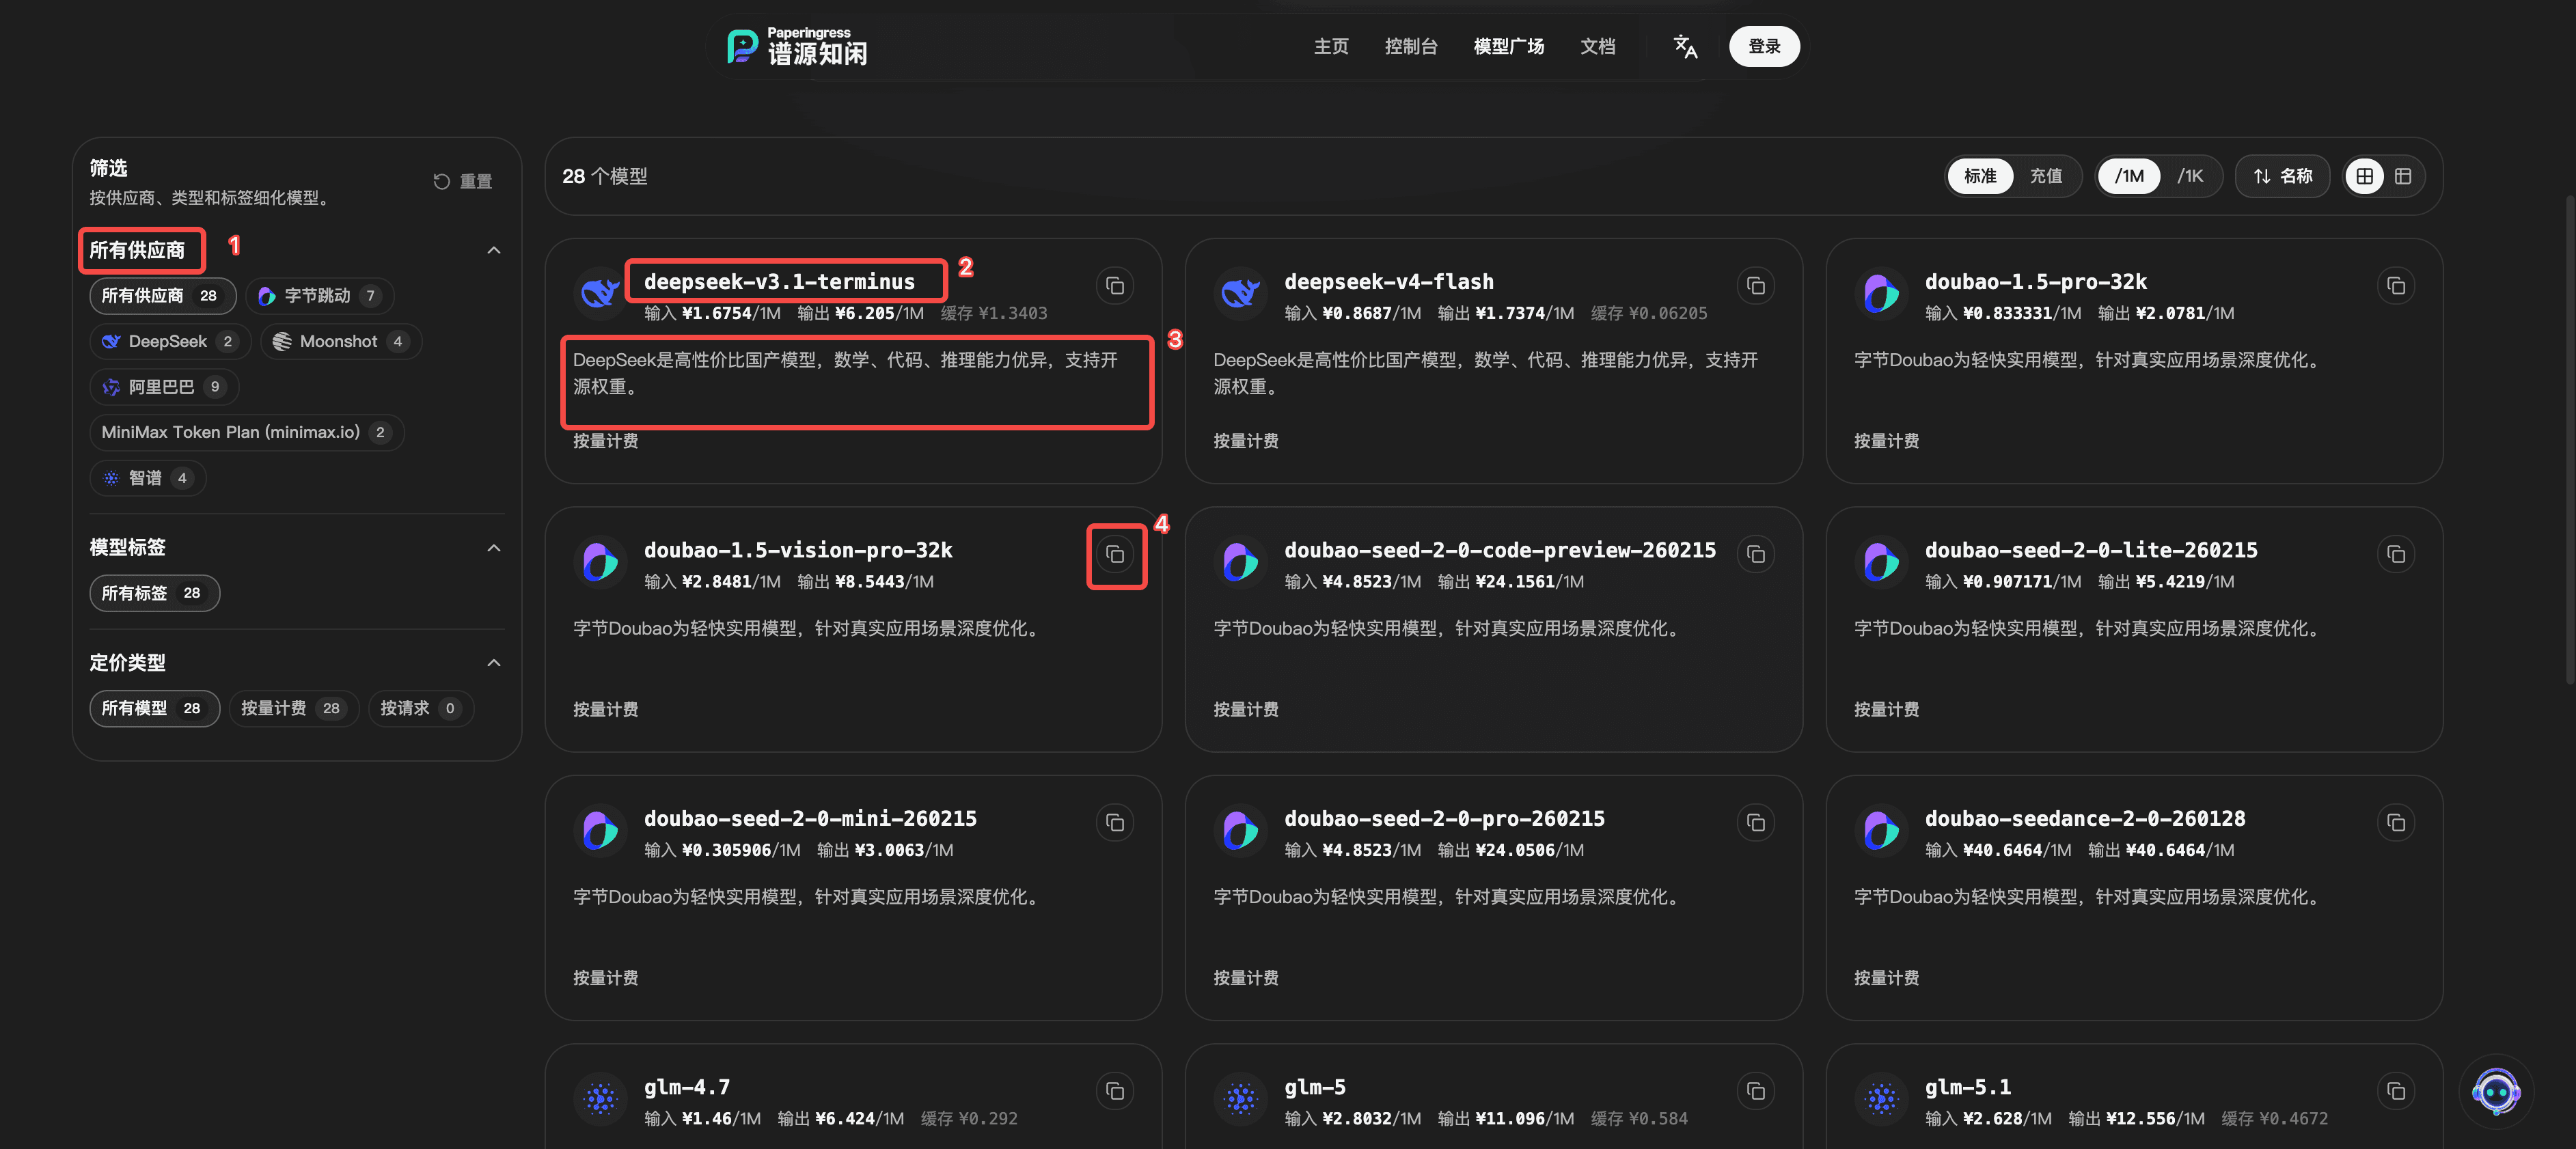Click the doubao-seed-2-0-mini-260215 provider logo
The image size is (2576, 1149).
pyautogui.click(x=600, y=830)
